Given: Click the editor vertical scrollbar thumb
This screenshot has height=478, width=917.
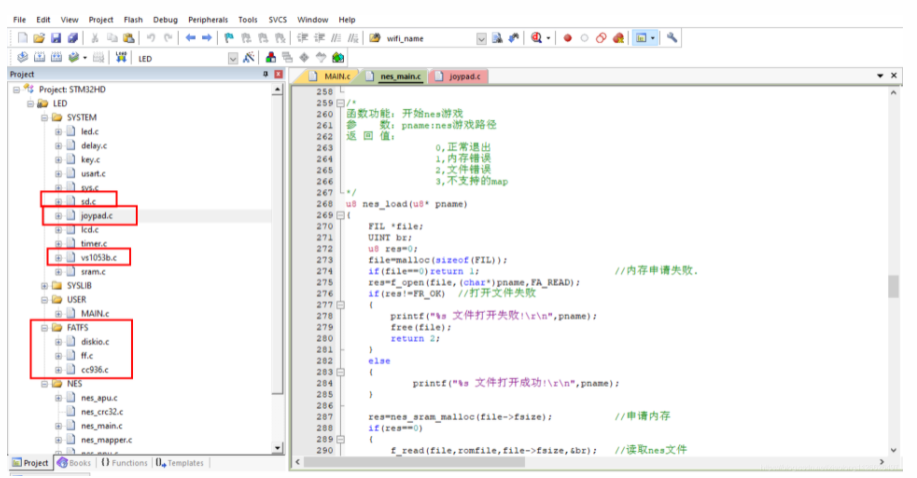Looking at the screenshot, I should pos(892,286).
